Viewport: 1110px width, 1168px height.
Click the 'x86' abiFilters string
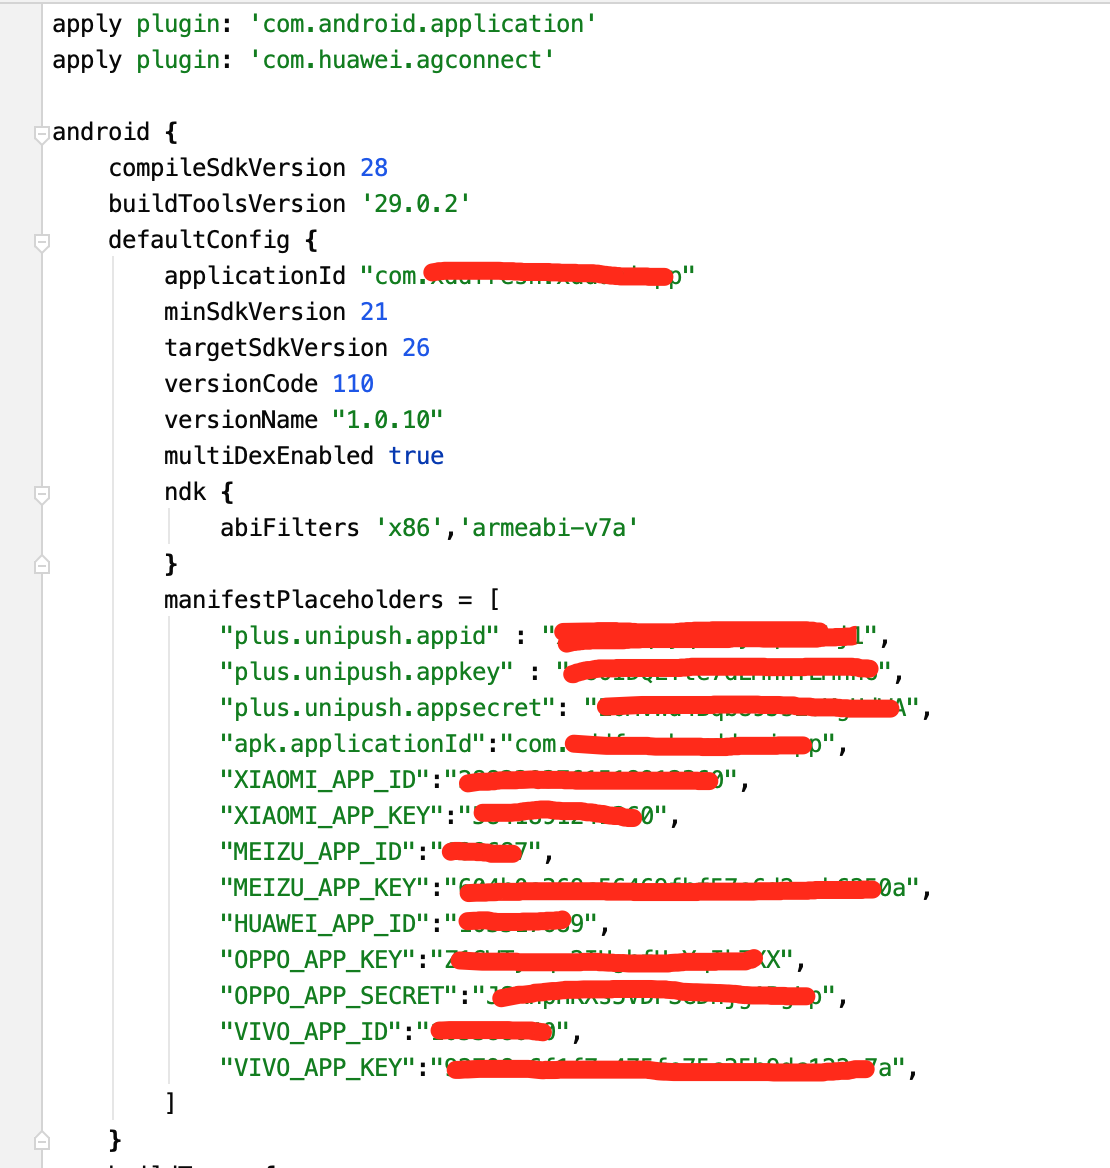(409, 528)
